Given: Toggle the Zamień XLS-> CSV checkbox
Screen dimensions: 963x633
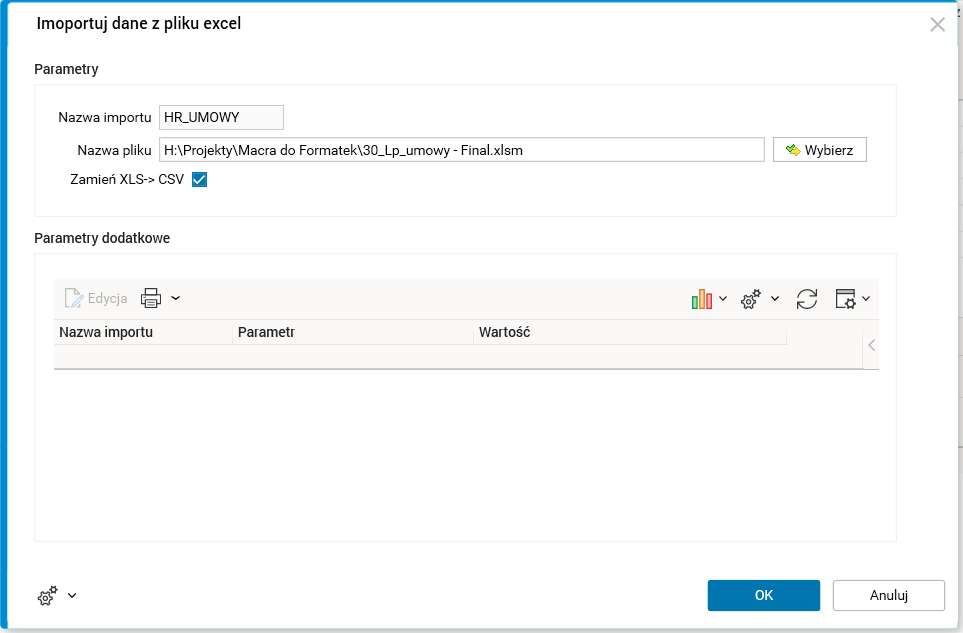Looking at the screenshot, I should [x=199, y=180].
